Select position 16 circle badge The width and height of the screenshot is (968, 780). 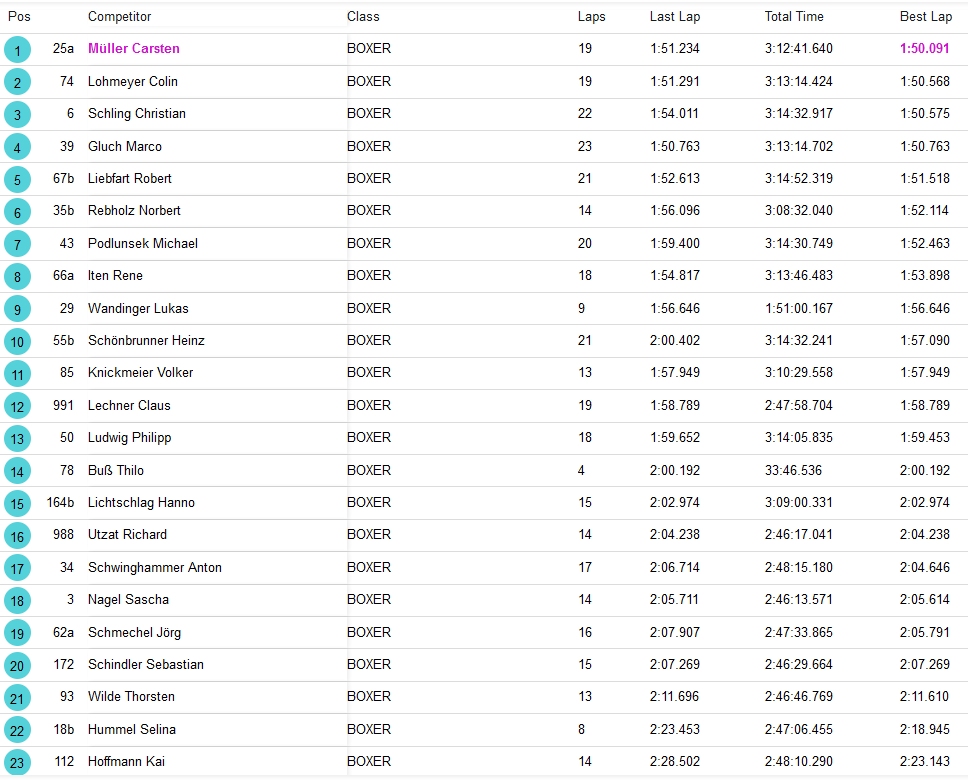tap(17, 536)
